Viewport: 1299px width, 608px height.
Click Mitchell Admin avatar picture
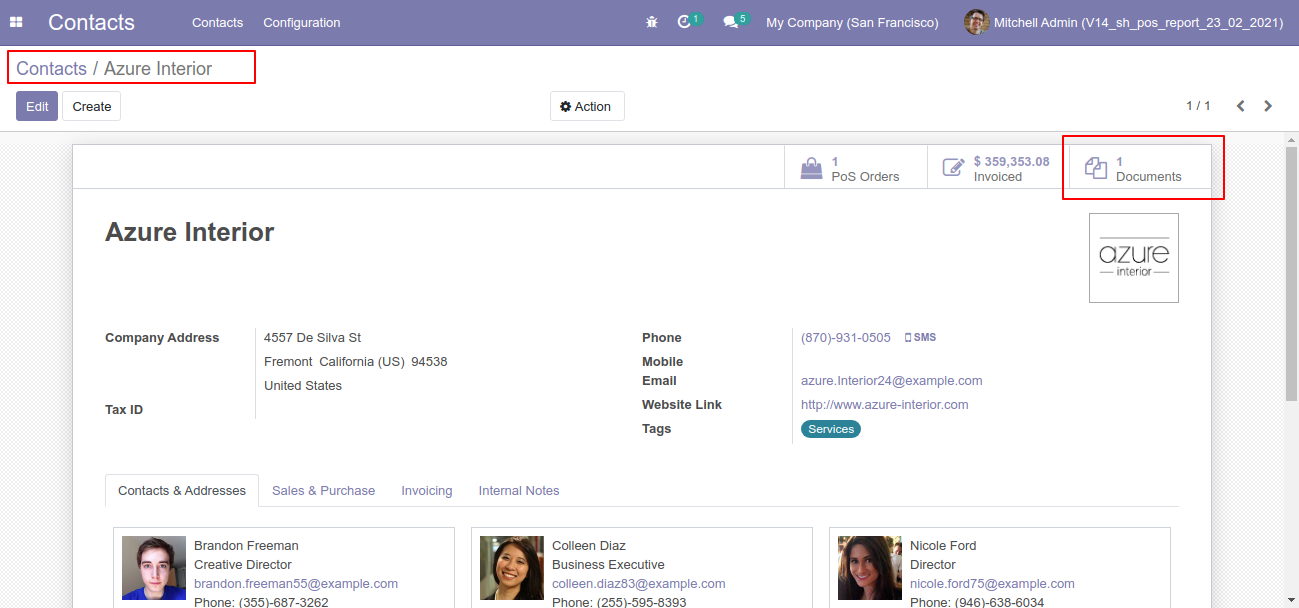click(977, 22)
